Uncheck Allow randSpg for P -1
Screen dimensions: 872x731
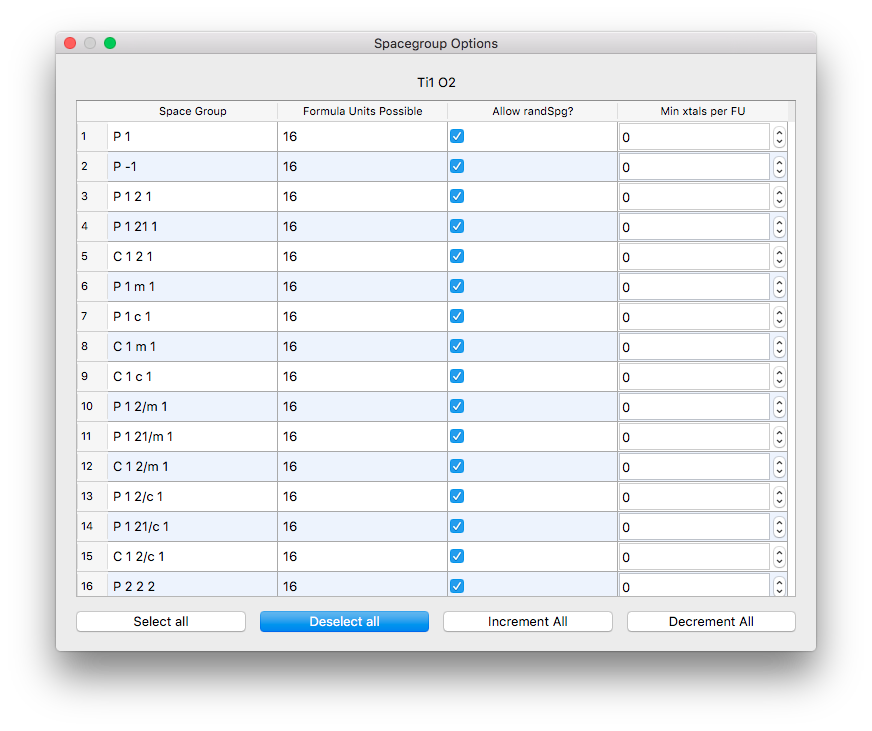pyautogui.click(x=457, y=166)
